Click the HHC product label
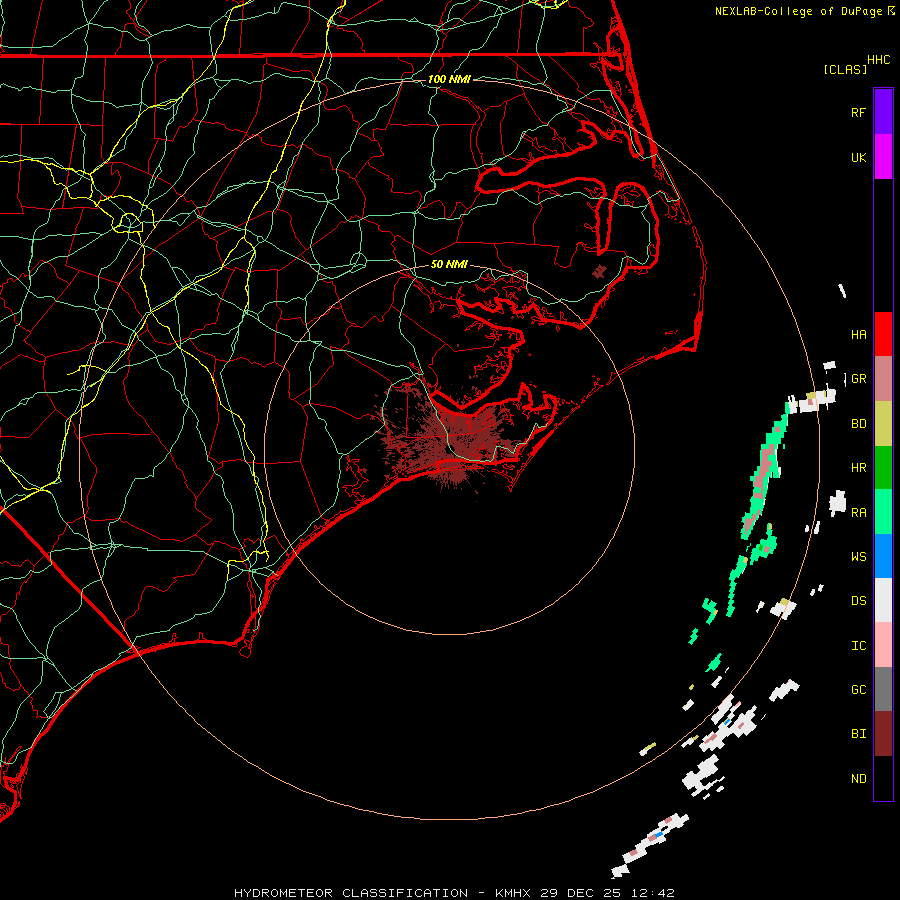Image resolution: width=900 pixels, height=900 pixels. 879,60
